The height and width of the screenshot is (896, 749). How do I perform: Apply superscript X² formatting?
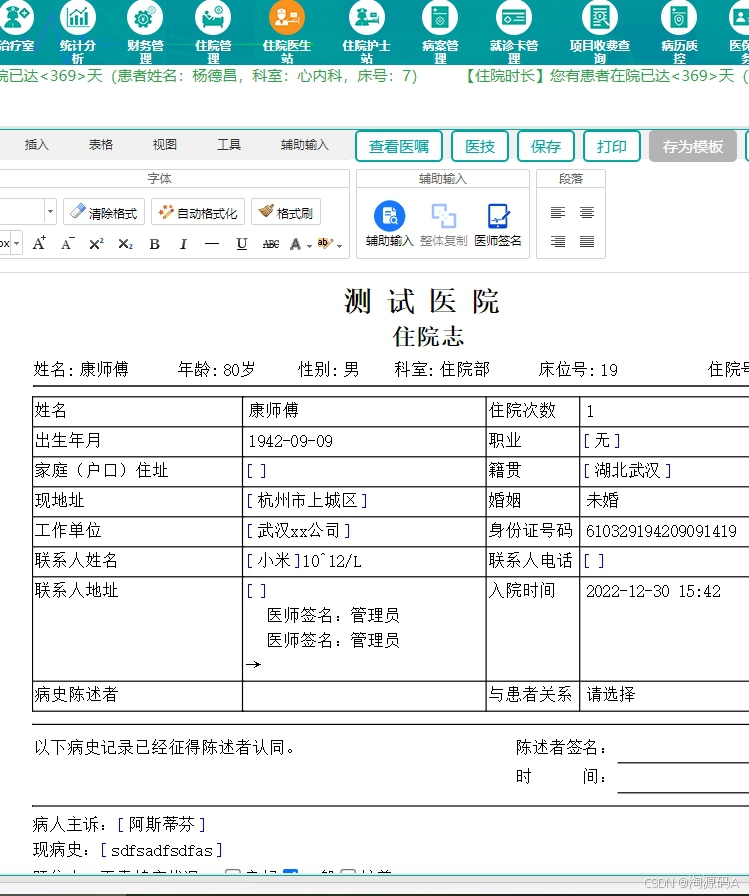[96, 244]
